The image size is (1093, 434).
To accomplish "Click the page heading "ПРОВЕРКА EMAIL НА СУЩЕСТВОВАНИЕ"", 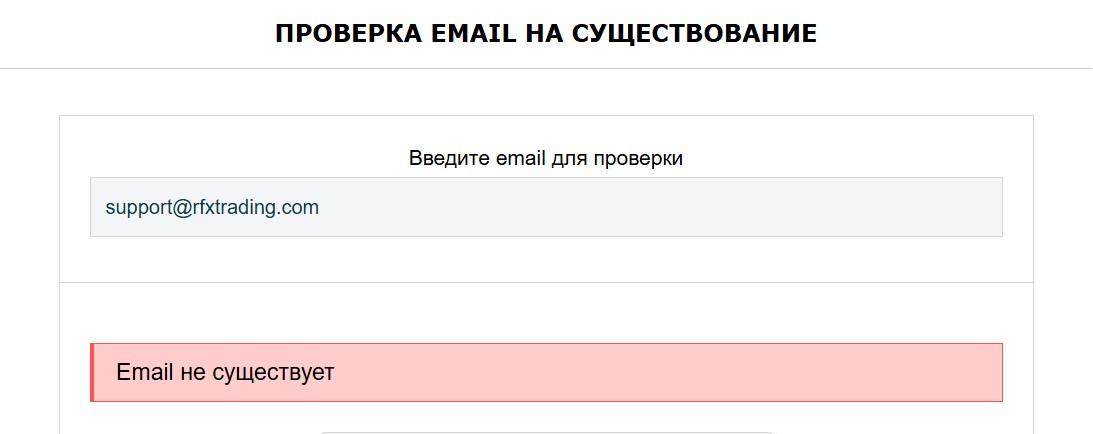I will click(546, 34).
